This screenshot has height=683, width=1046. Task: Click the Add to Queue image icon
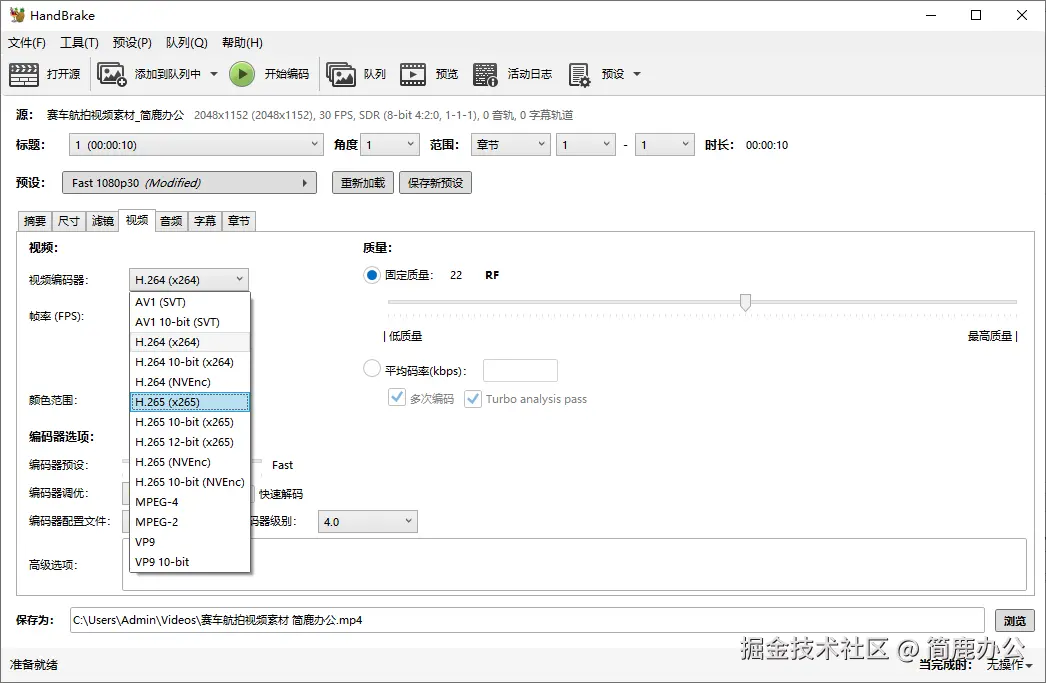pyautogui.click(x=111, y=74)
